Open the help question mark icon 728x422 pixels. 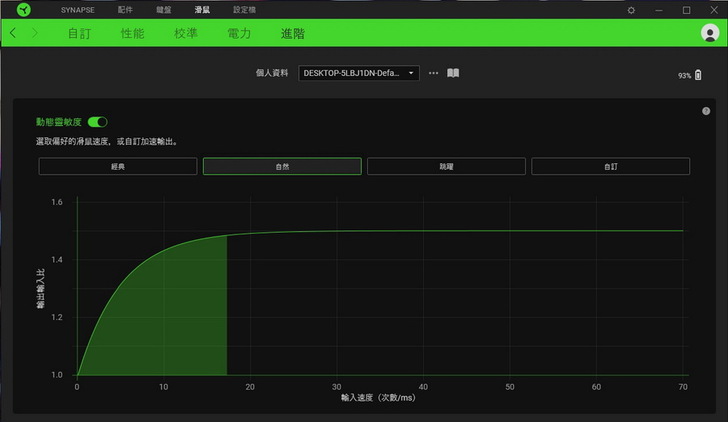click(706, 111)
